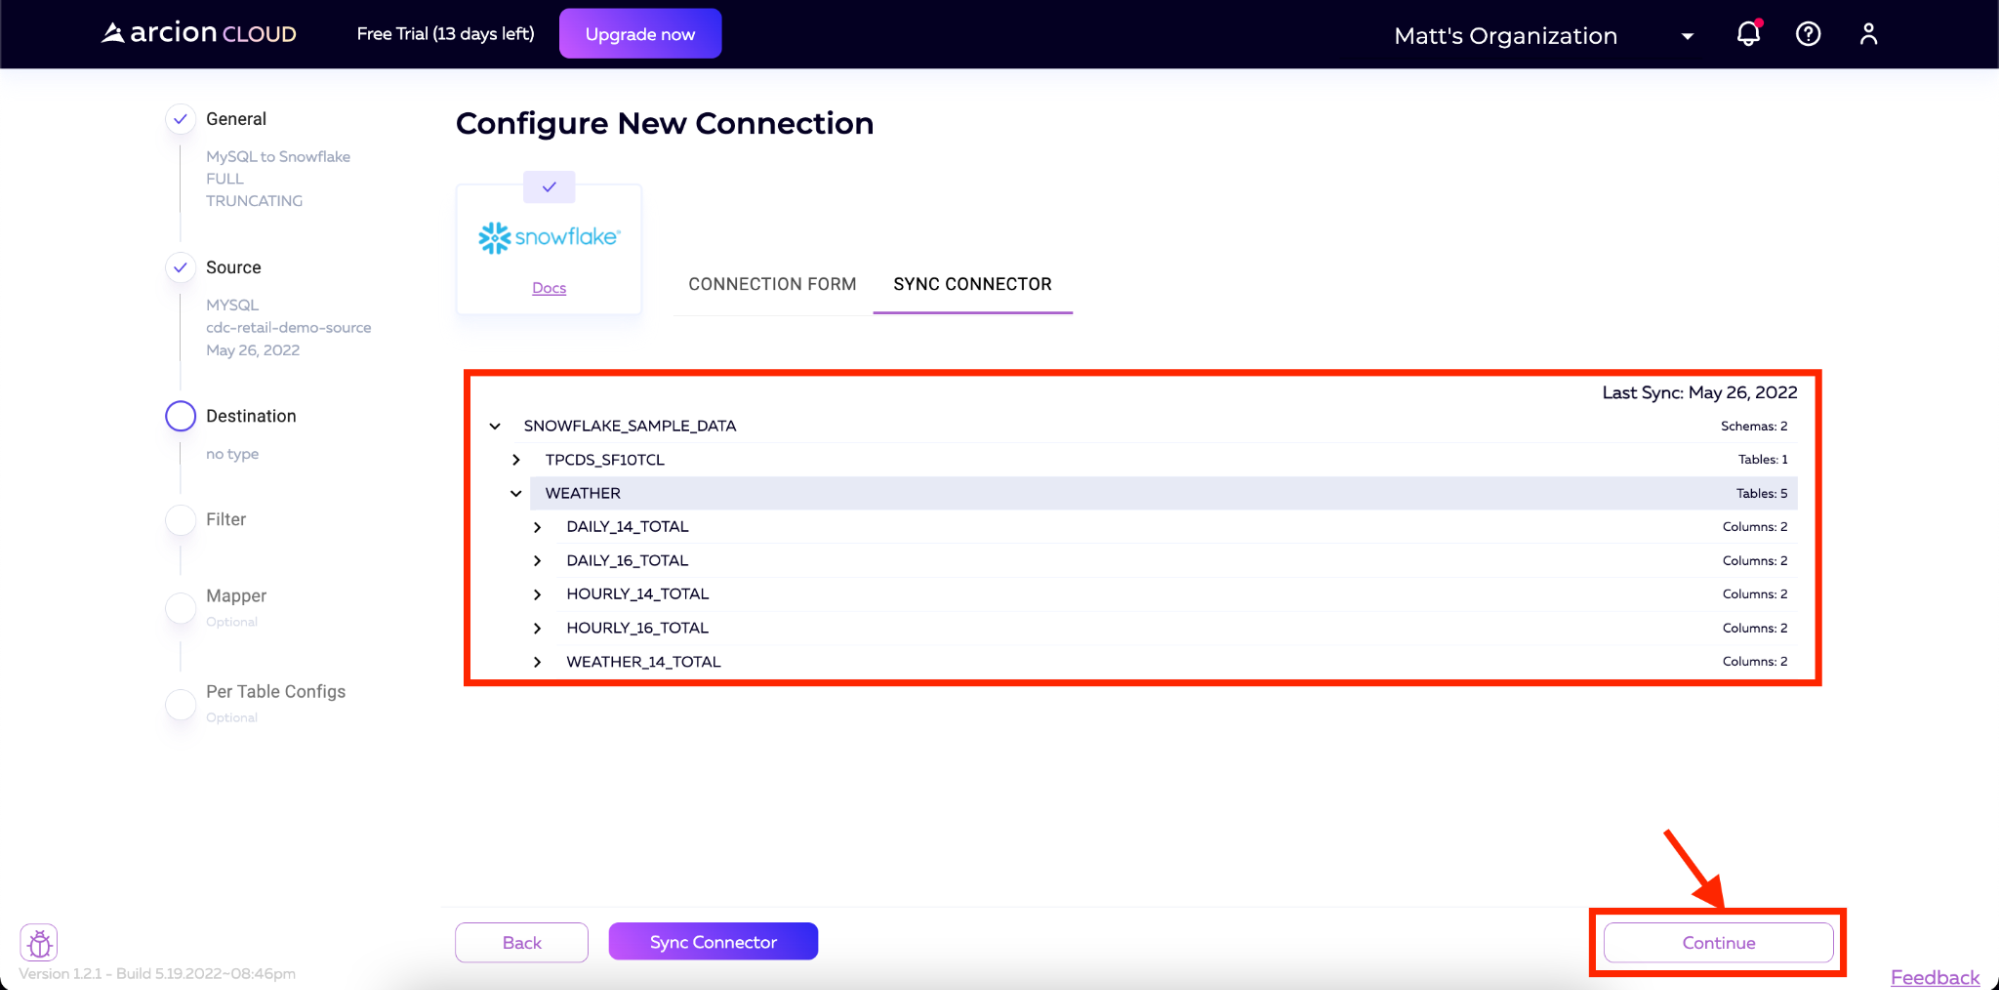
Task: Click the MySQL to Snowflake summary text
Action: pyautogui.click(x=278, y=157)
